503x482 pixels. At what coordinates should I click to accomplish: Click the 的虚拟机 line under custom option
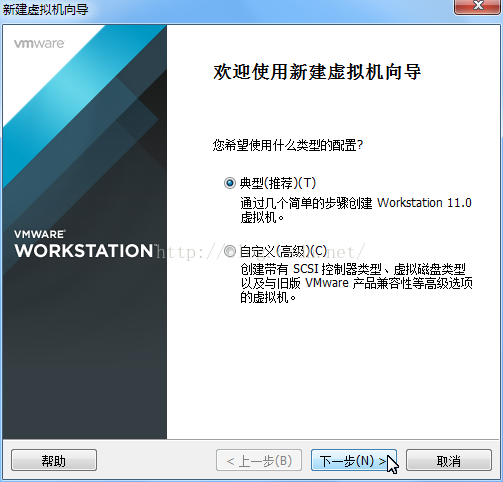pos(268,297)
